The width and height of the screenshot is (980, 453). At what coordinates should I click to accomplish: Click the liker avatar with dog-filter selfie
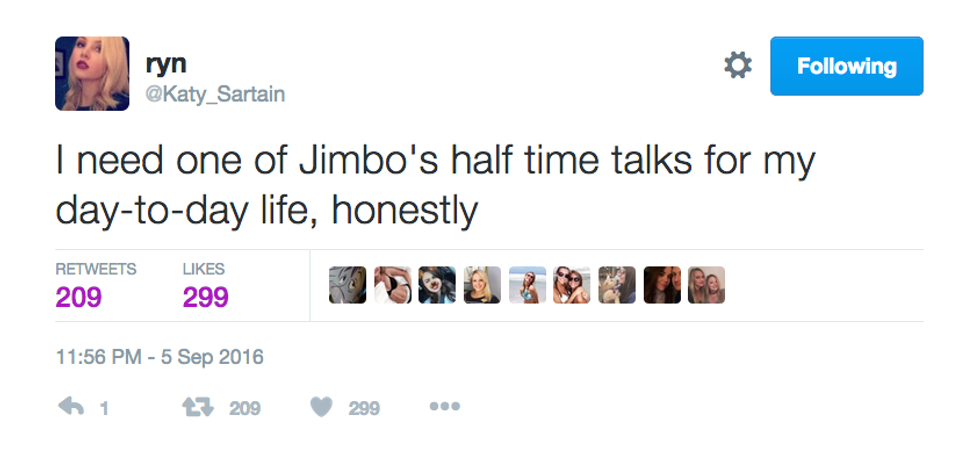pyautogui.click(x=437, y=285)
